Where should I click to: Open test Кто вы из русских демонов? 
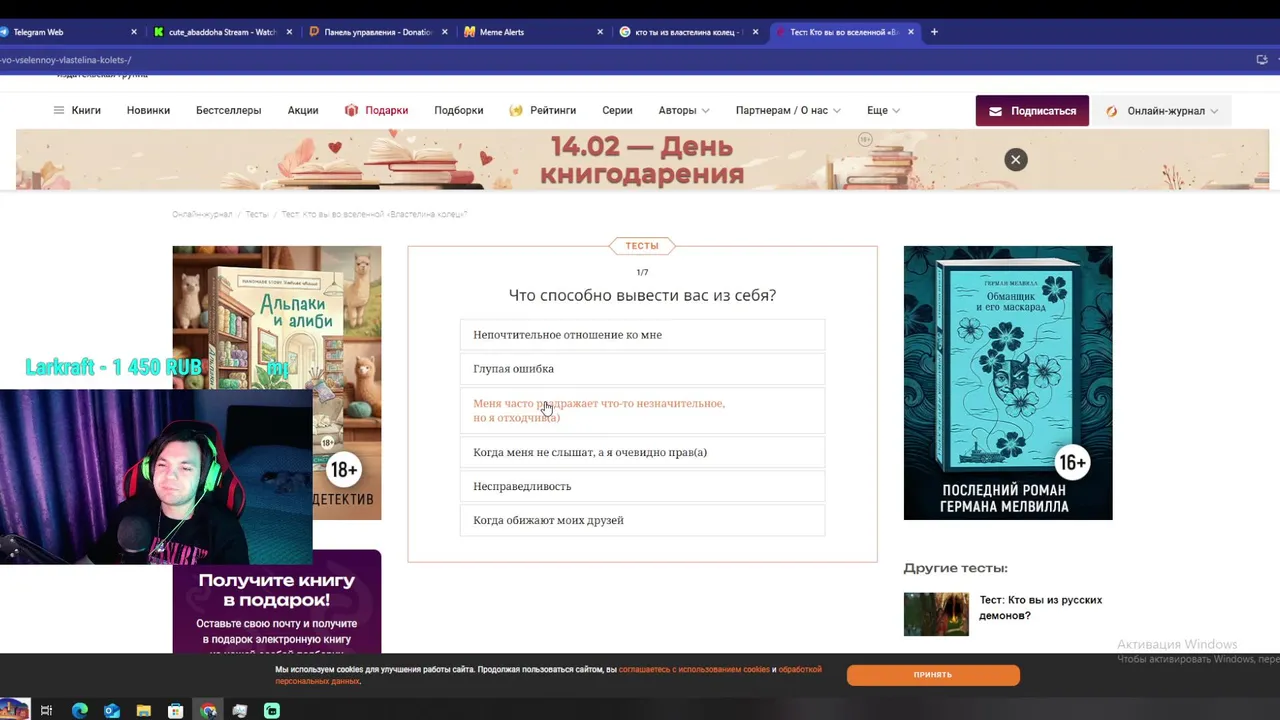[x=1040, y=608]
